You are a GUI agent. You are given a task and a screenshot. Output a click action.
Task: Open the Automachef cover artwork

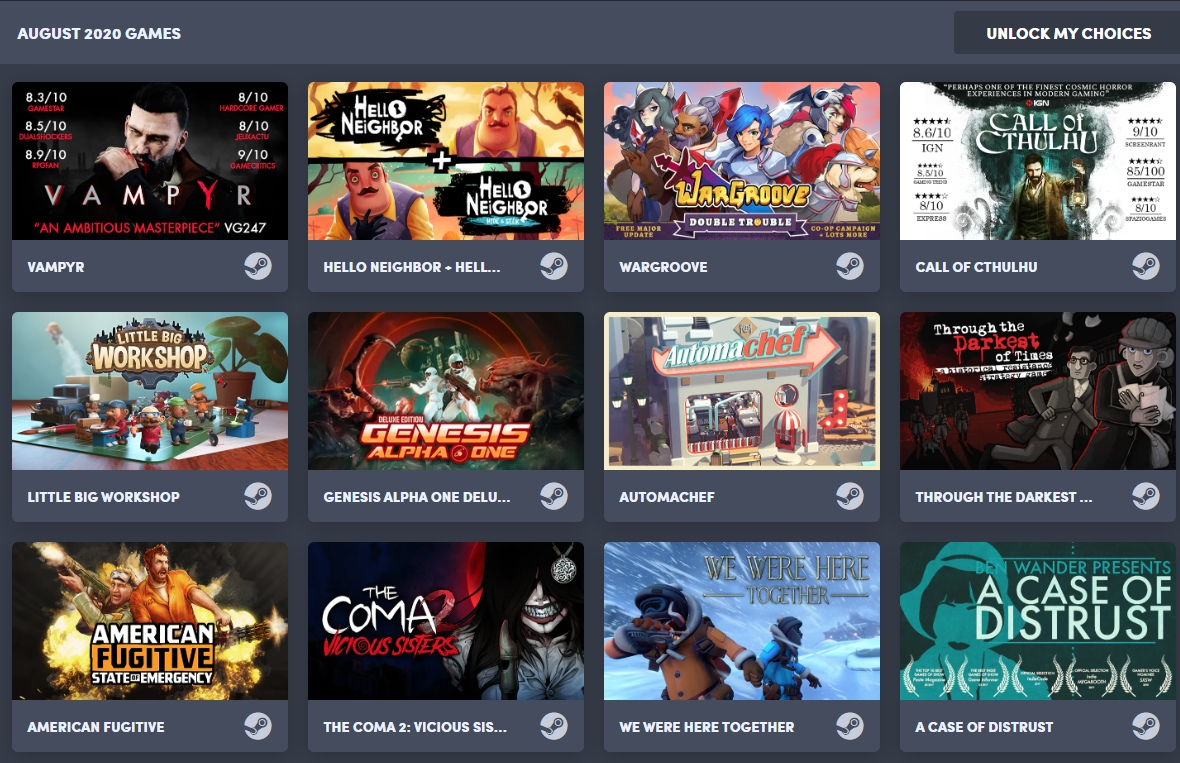(x=741, y=391)
